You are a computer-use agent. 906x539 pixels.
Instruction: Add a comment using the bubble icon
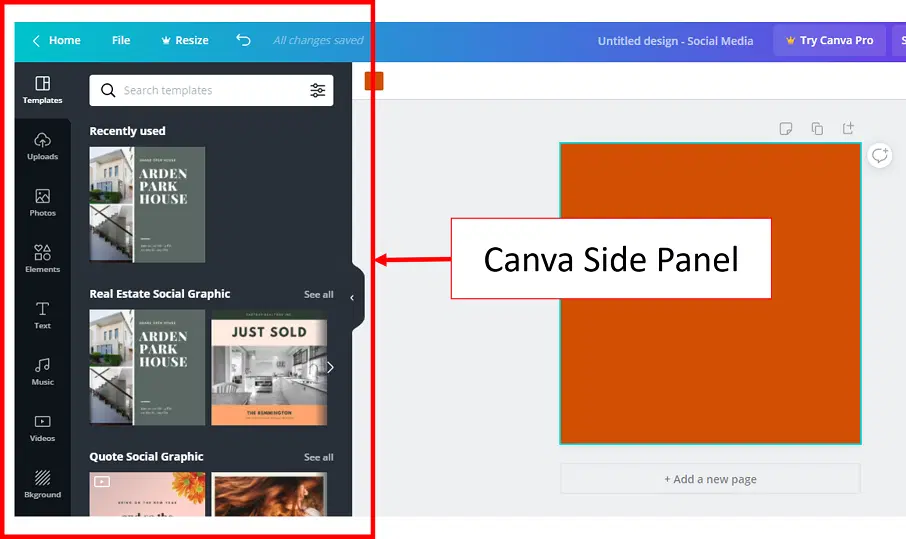pos(880,155)
